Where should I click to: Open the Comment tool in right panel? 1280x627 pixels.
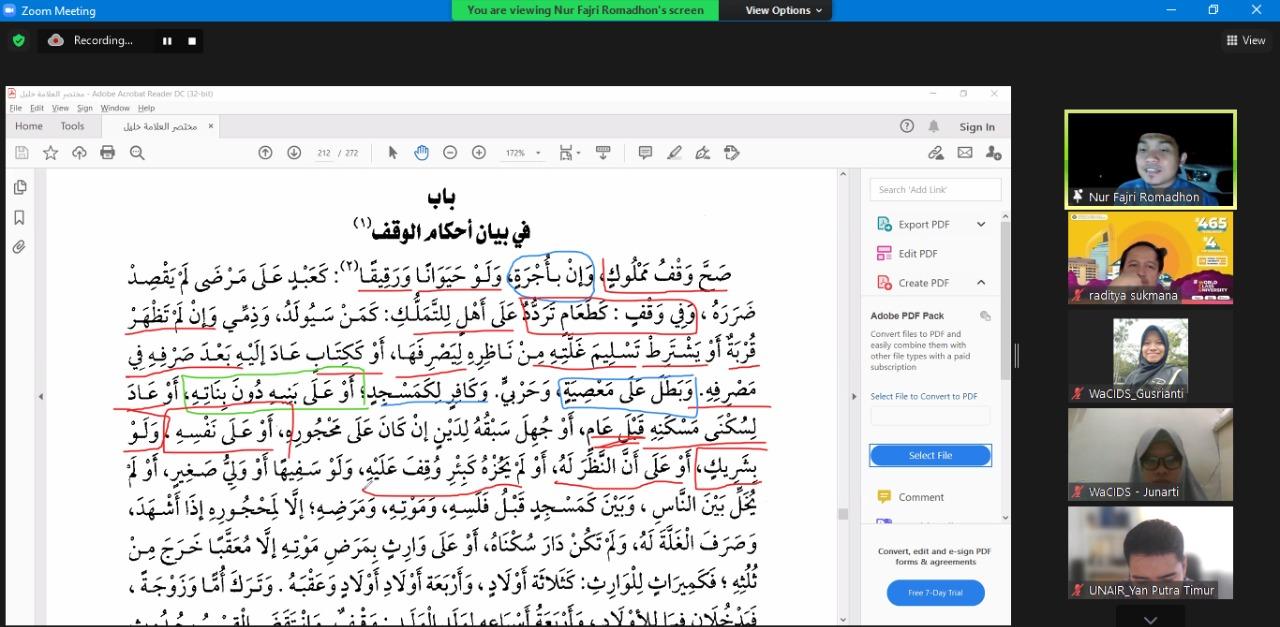[x=920, y=497]
